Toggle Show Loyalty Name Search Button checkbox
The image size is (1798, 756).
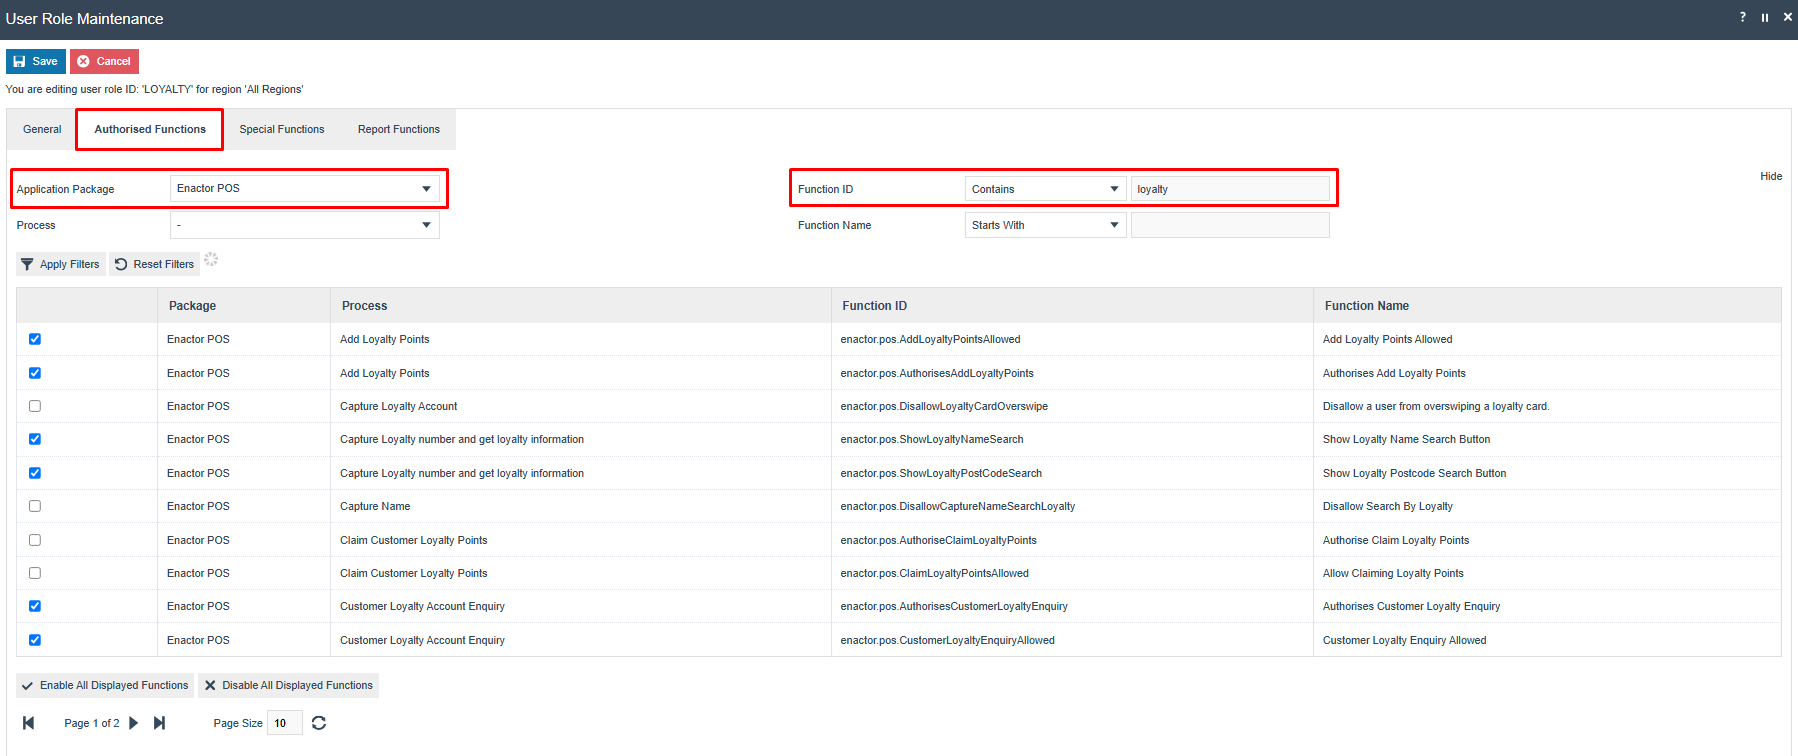click(35, 439)
